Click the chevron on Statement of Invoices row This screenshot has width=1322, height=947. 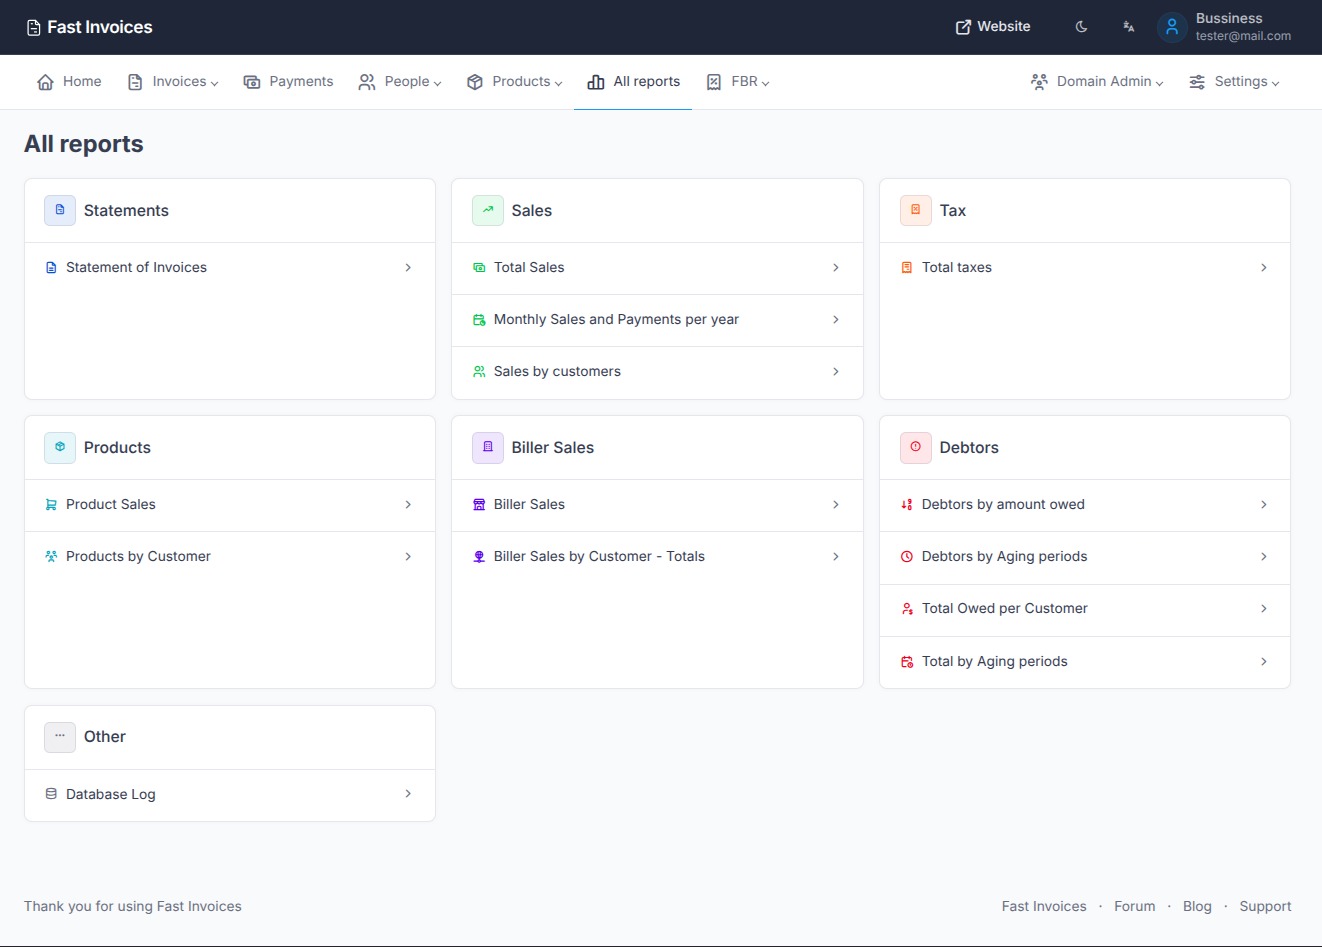coord(408,268)
